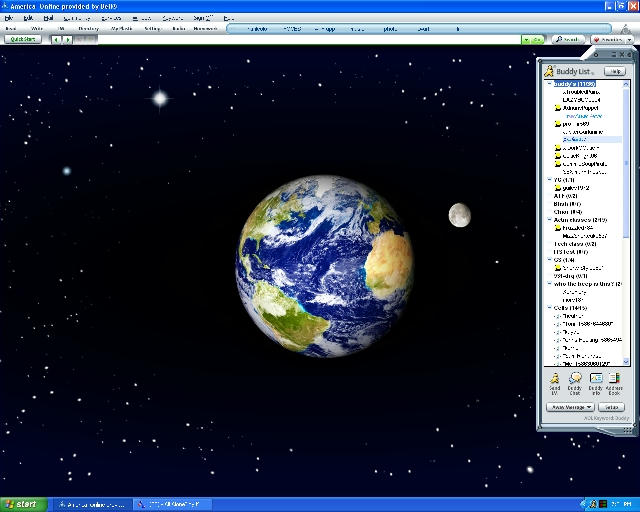
Task: Open the Favorites dropdown arrow
Action: tap(629, 40)
